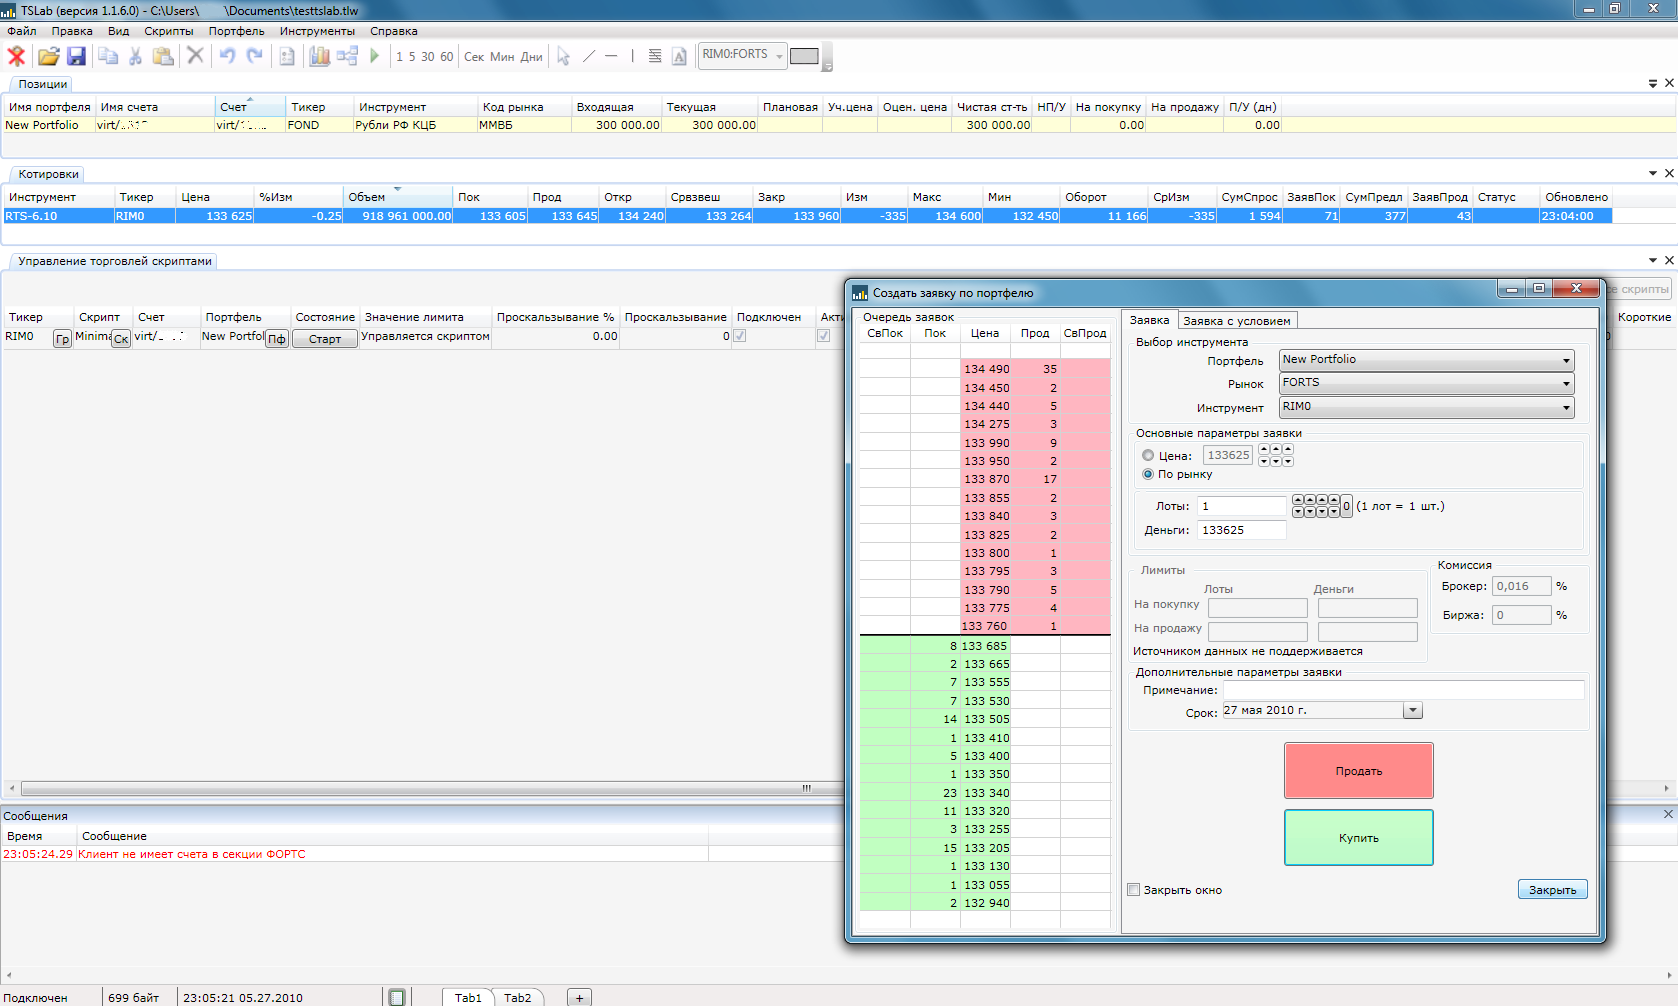Select the 'Цена' radio button
Viewport: 1678px width, 1006px height.
click(1148, 455)
